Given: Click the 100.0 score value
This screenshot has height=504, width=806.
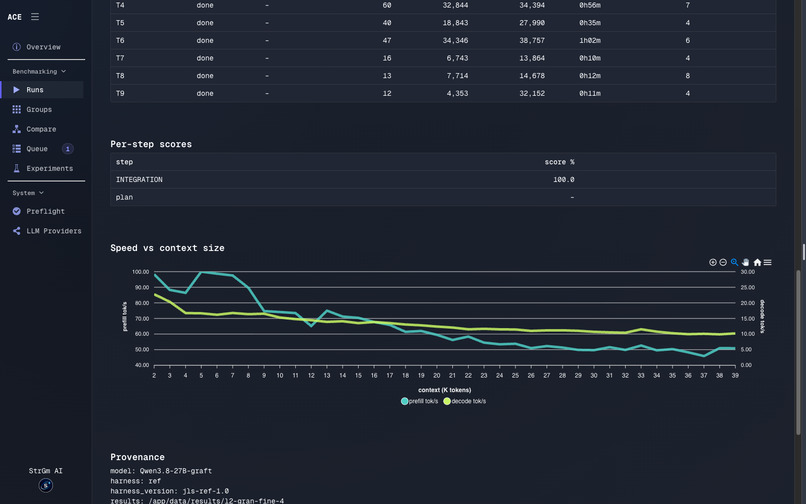Looking at the screenshot, I should click(564, 179).
